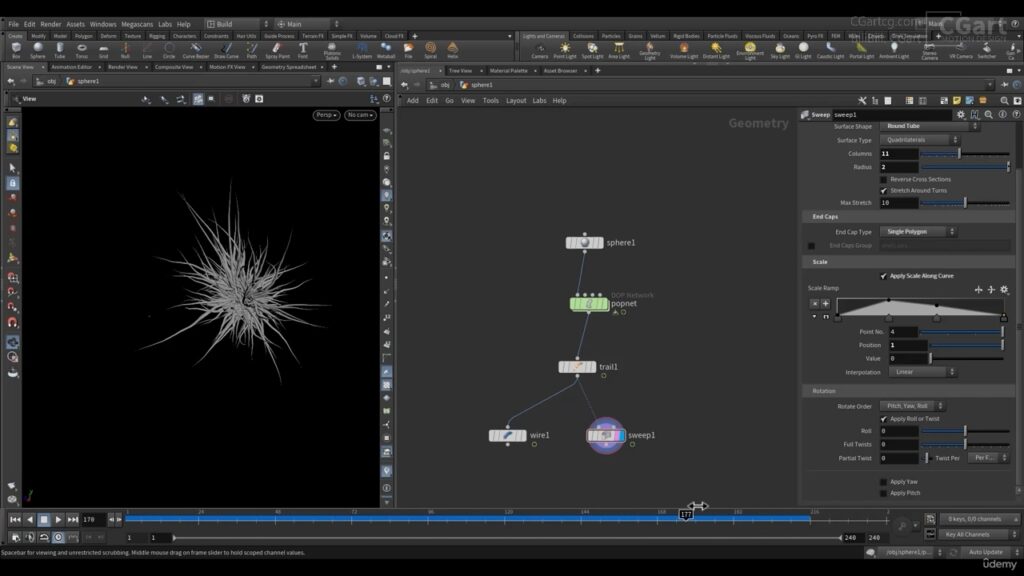
Task: Open the File menu
Action: (x=13, y=24)
